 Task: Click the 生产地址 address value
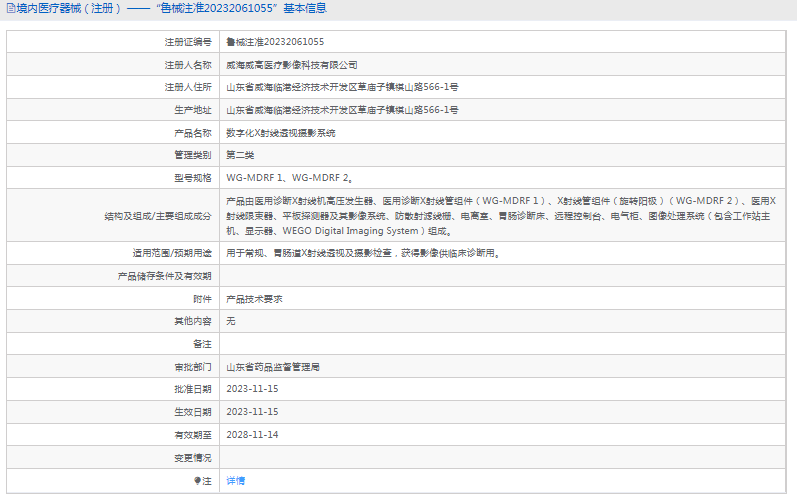click(x=342, y=110)
